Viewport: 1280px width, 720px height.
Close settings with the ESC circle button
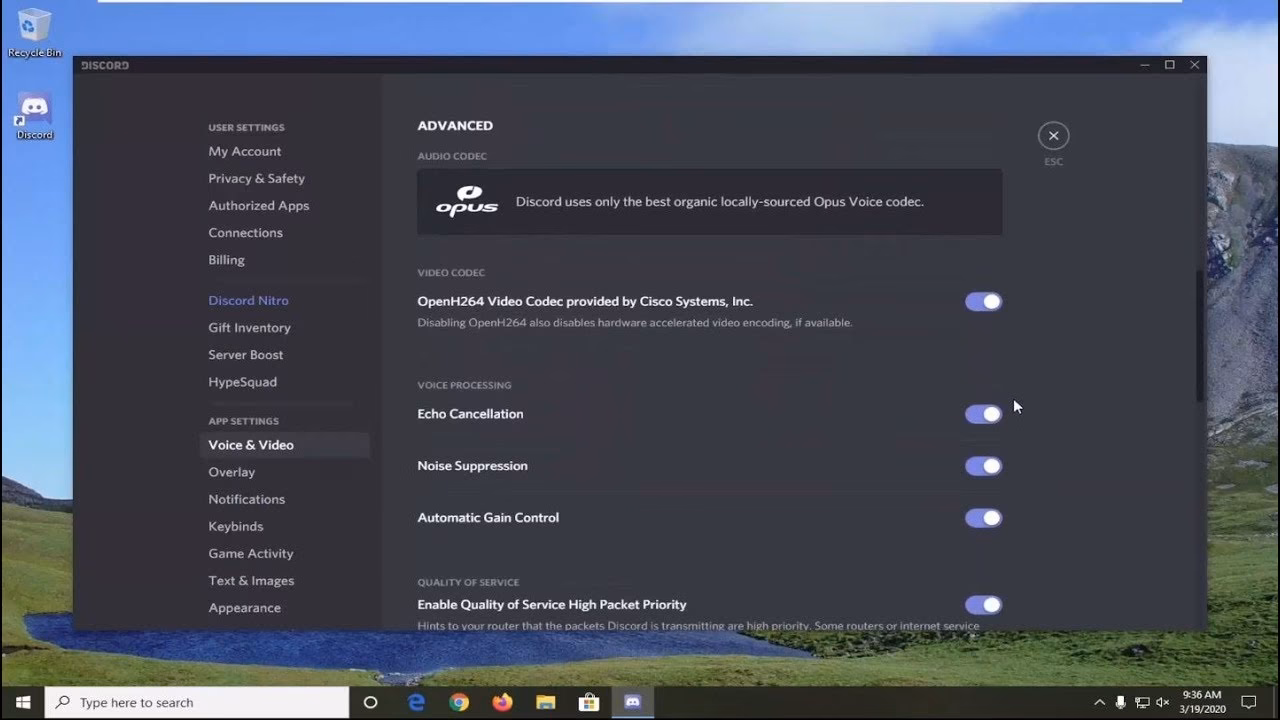click(x=1053, y=135)
